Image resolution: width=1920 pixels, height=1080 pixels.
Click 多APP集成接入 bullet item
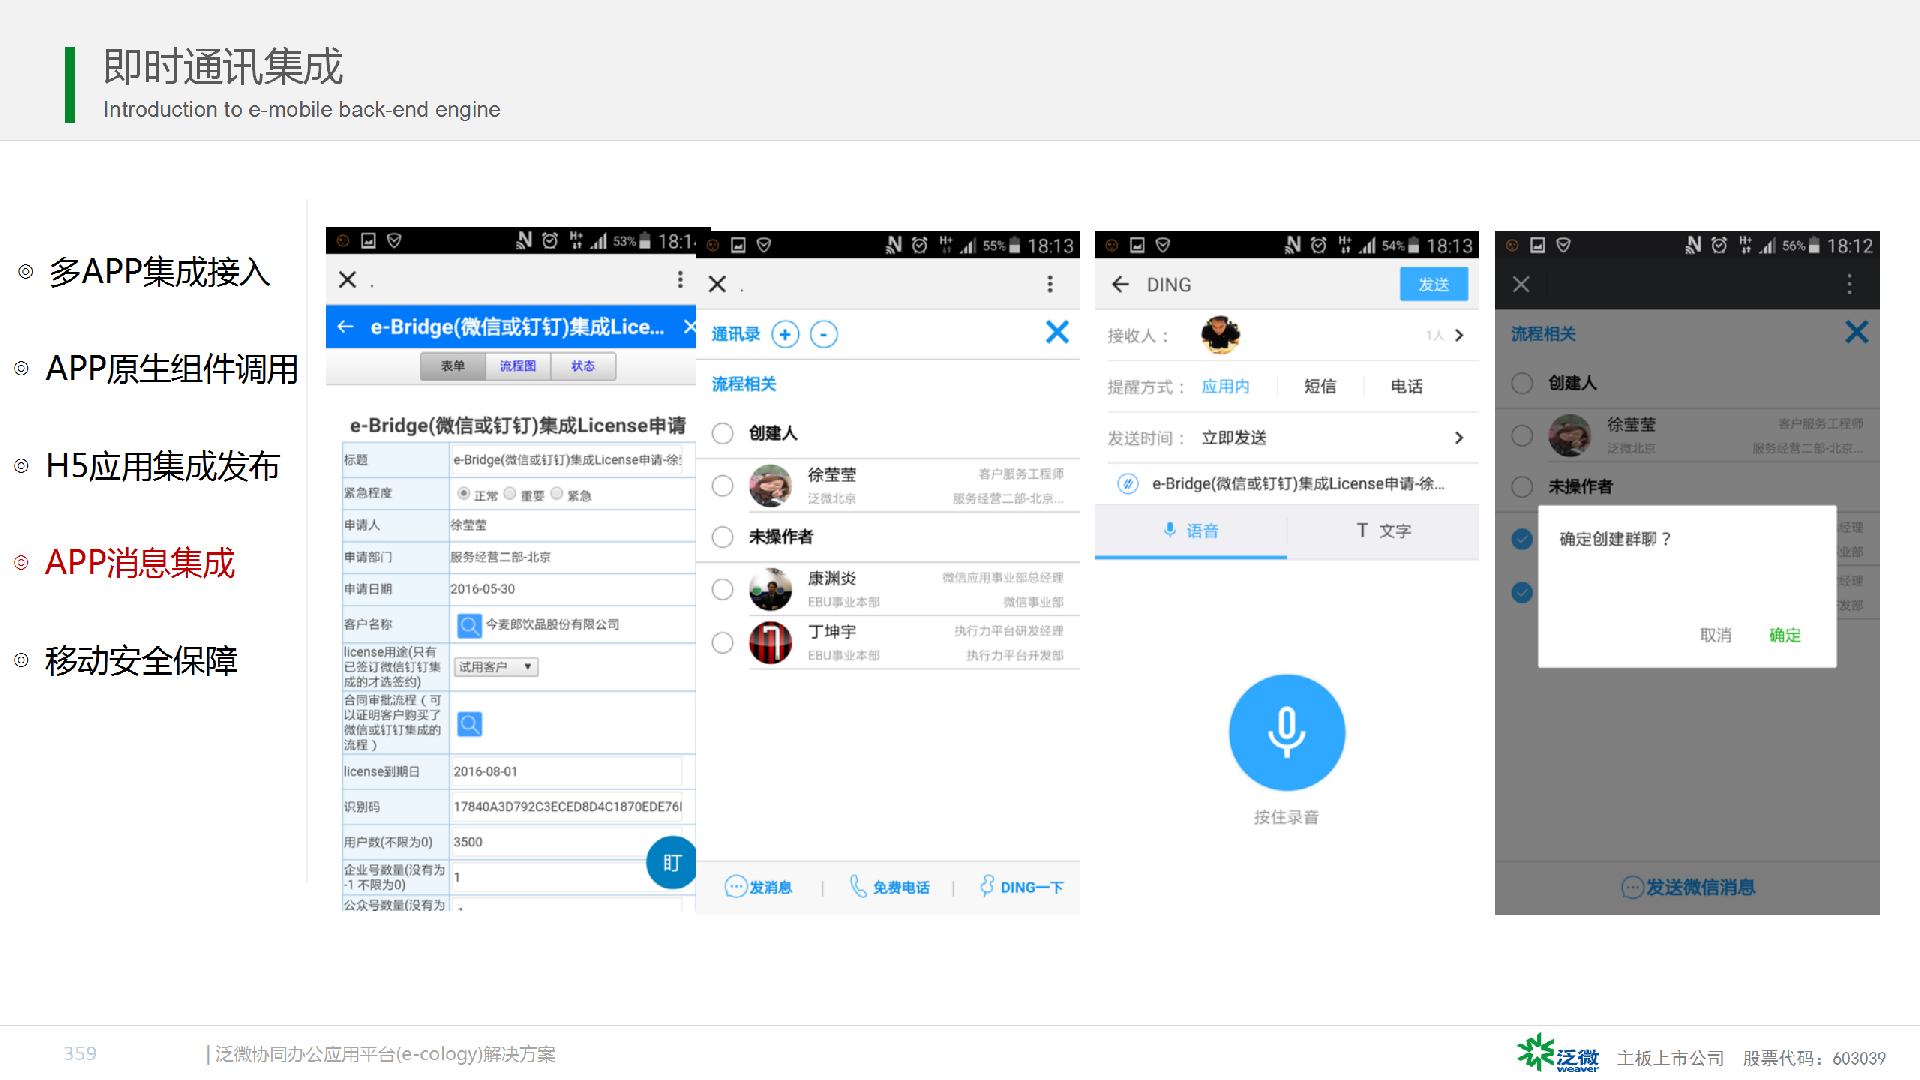tap(159, 272)
